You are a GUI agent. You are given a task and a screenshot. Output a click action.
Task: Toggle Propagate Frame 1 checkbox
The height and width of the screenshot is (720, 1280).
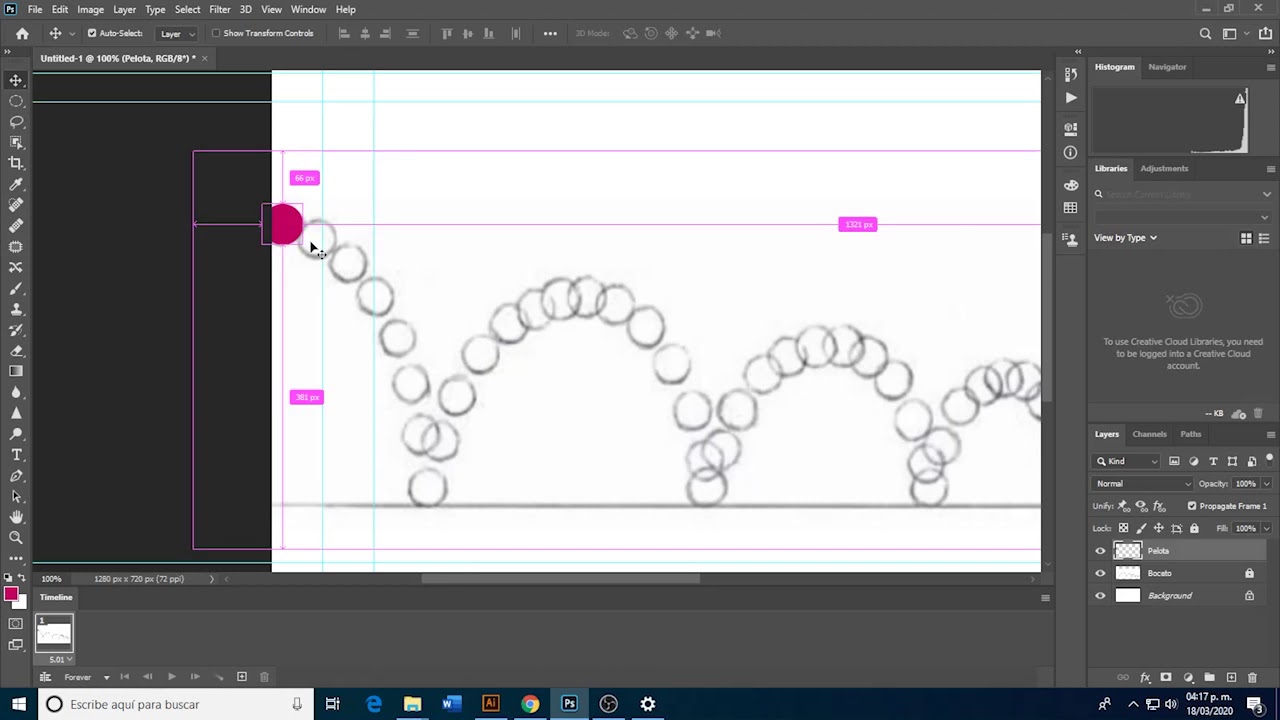point(1192,506)
